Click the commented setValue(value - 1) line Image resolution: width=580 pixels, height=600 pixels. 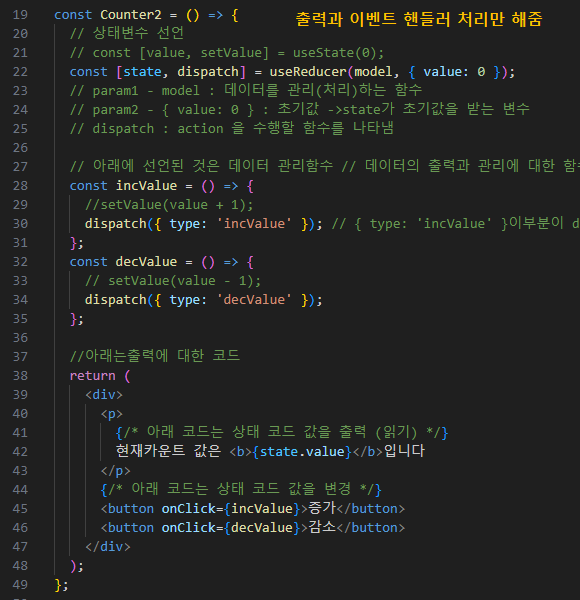(173, 281)
